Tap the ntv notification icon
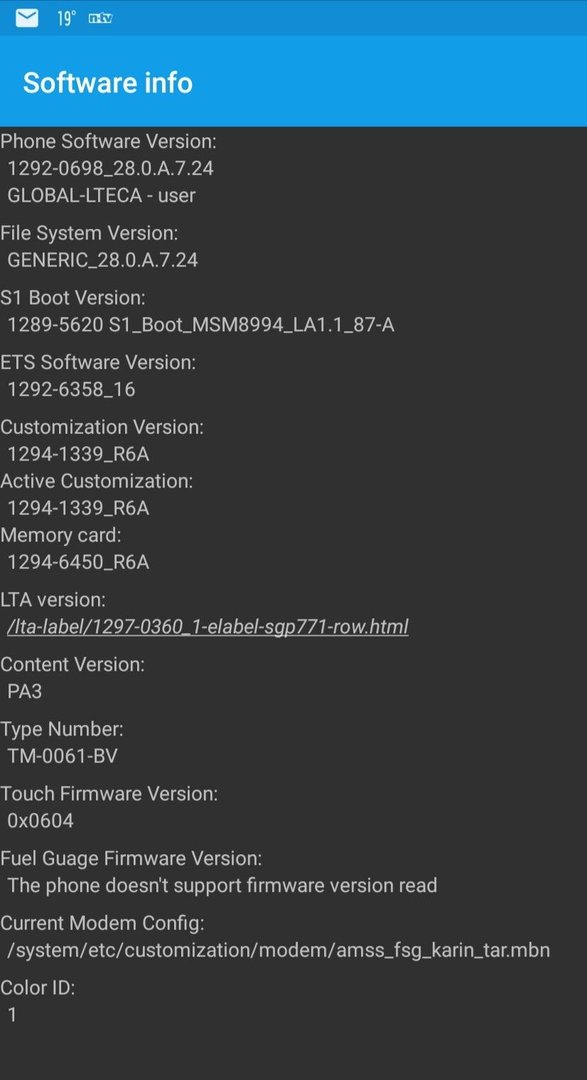587x1080 pixels. [x=101, y=19]
